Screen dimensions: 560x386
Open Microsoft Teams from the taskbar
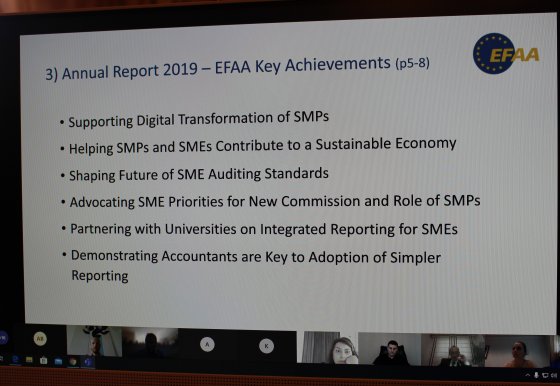88,362
